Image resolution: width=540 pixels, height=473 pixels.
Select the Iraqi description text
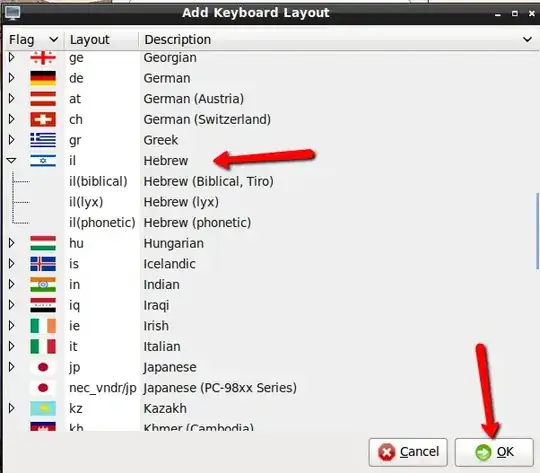156,306
